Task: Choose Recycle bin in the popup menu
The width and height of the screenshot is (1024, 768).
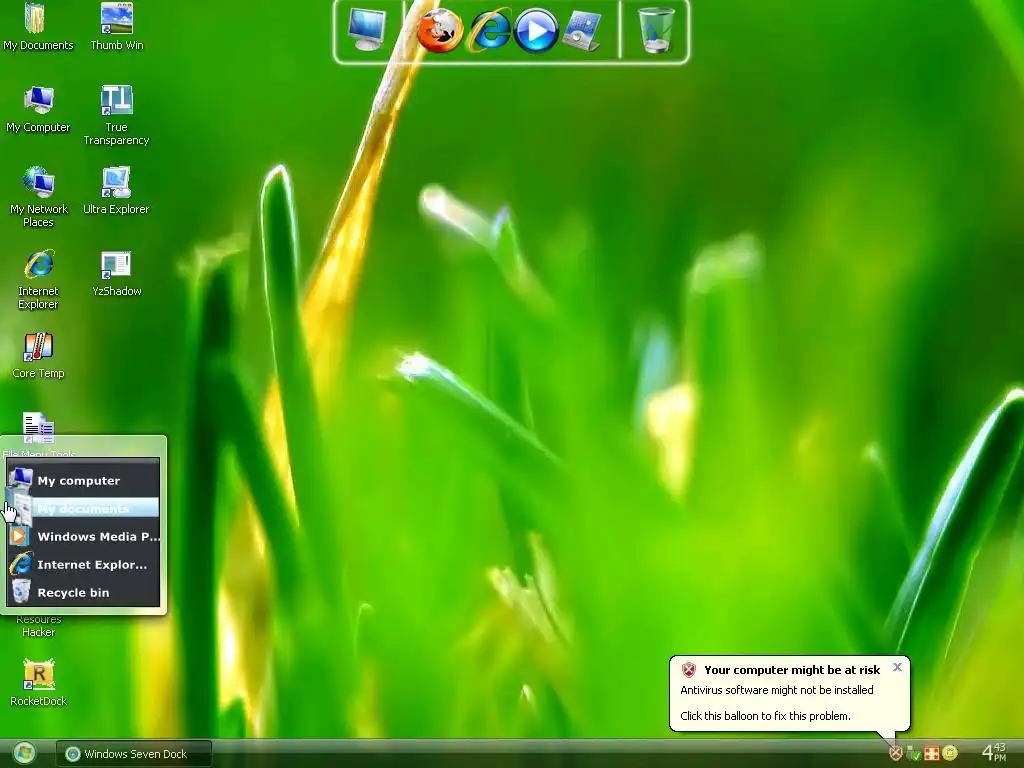Action: pos(83,593)
